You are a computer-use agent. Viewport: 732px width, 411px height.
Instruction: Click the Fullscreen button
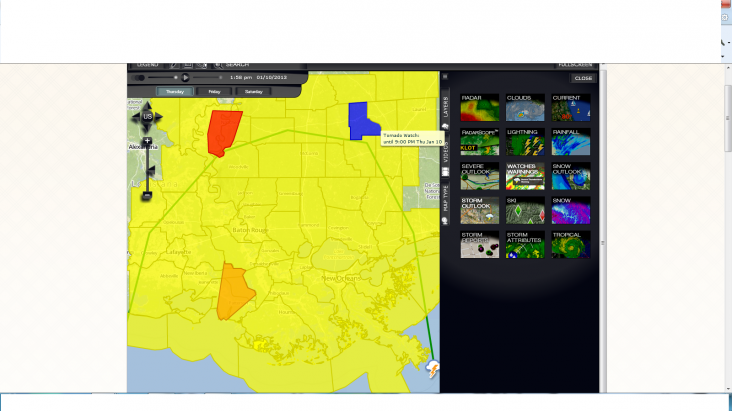click(x=577, y=65)
